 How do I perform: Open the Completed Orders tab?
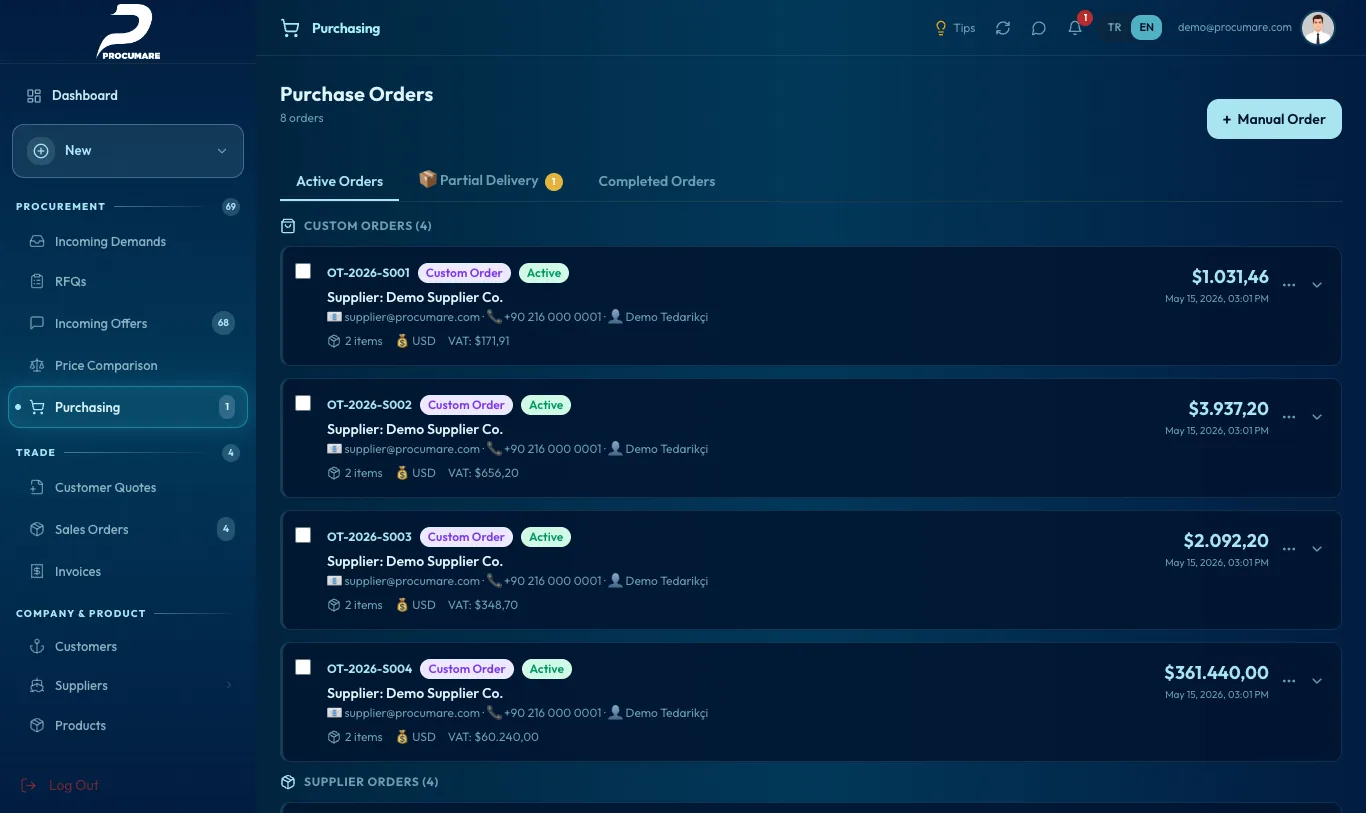(x=657, y=182)
